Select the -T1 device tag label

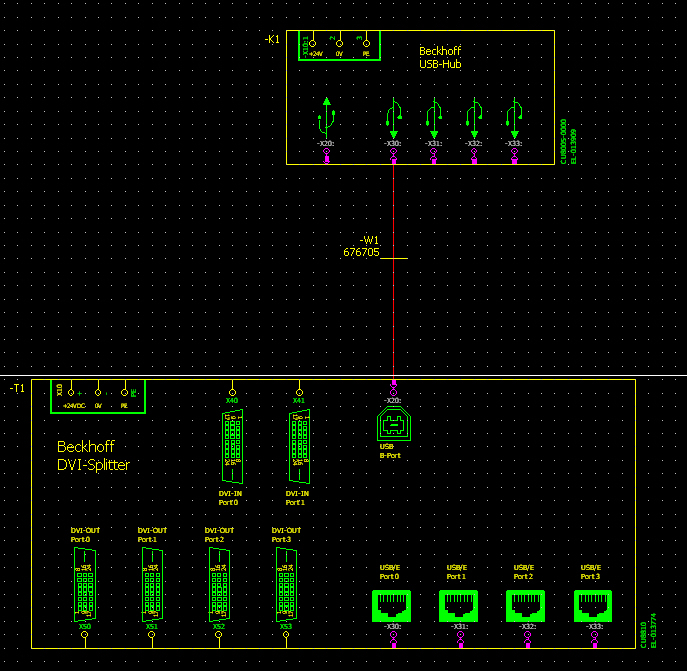click(18, 388)
